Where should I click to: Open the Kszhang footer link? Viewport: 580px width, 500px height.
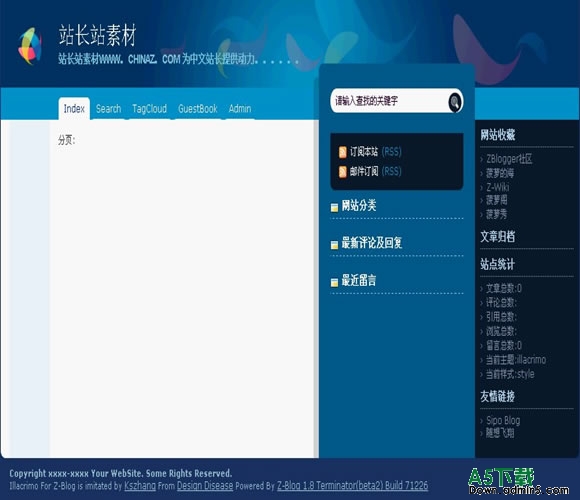140,486
